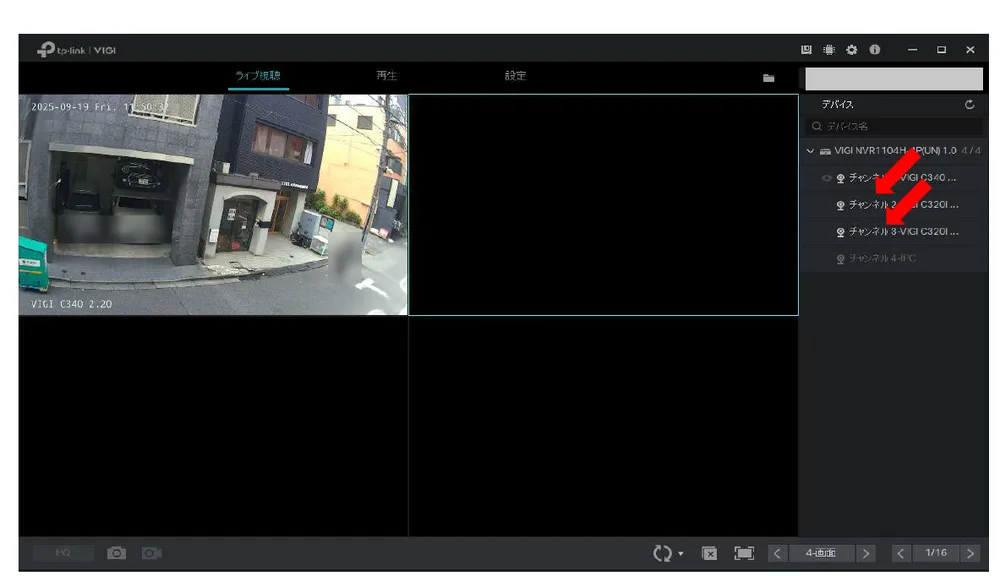1000x576 pixels.
Task: Select チャンネル 2 VIGI C320I in device list
Action: [x=893, y=205]
